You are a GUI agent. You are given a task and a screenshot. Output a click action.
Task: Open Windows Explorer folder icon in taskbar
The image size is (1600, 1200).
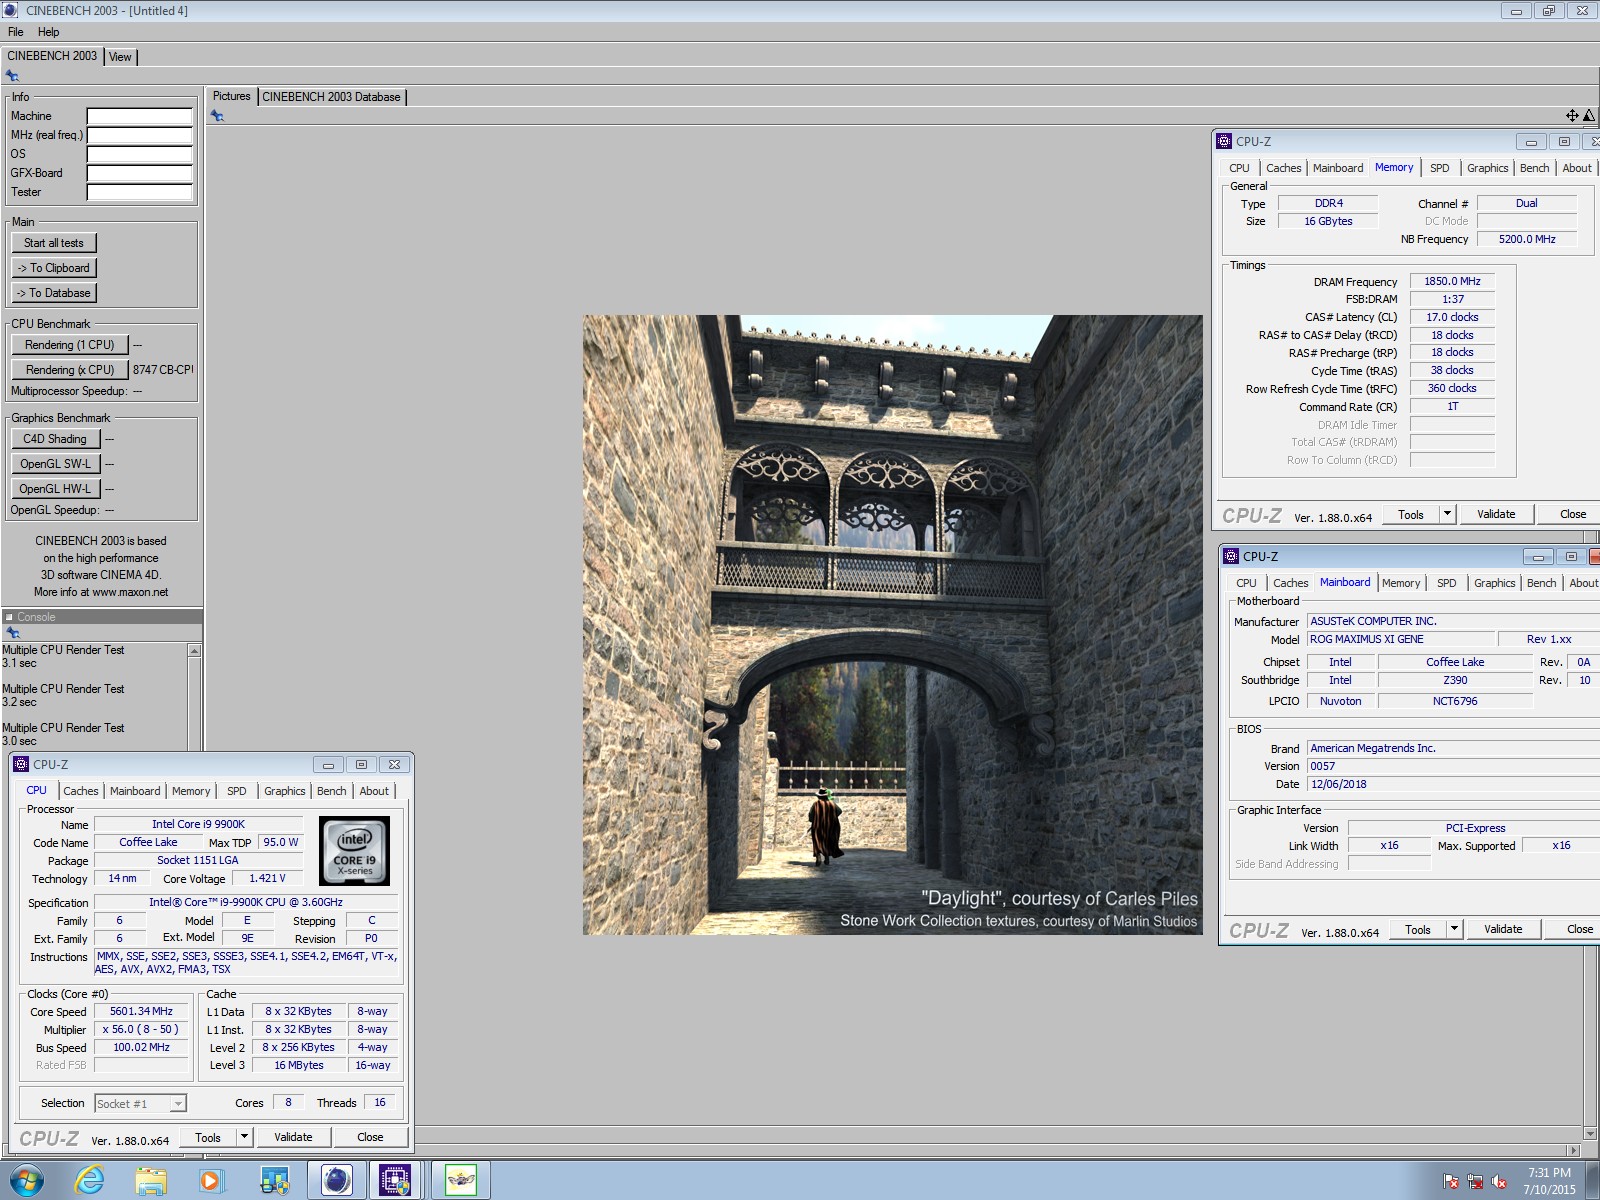[151, 1181]
